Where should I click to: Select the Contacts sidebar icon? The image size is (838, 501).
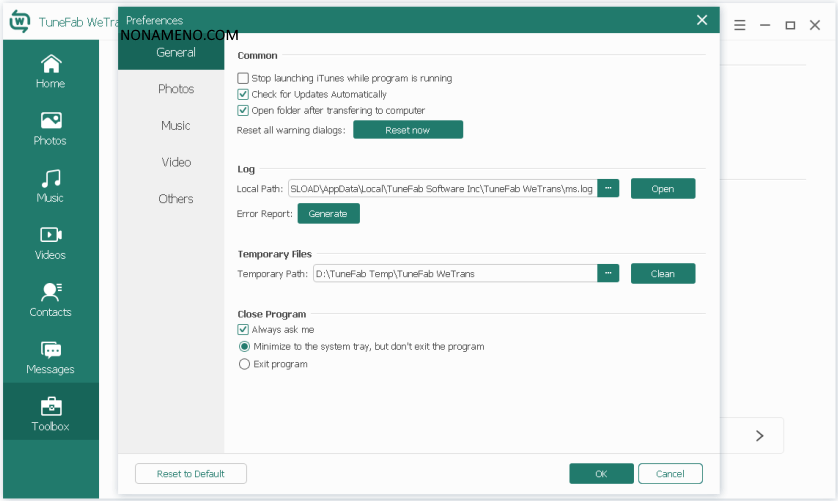point(50,299)
